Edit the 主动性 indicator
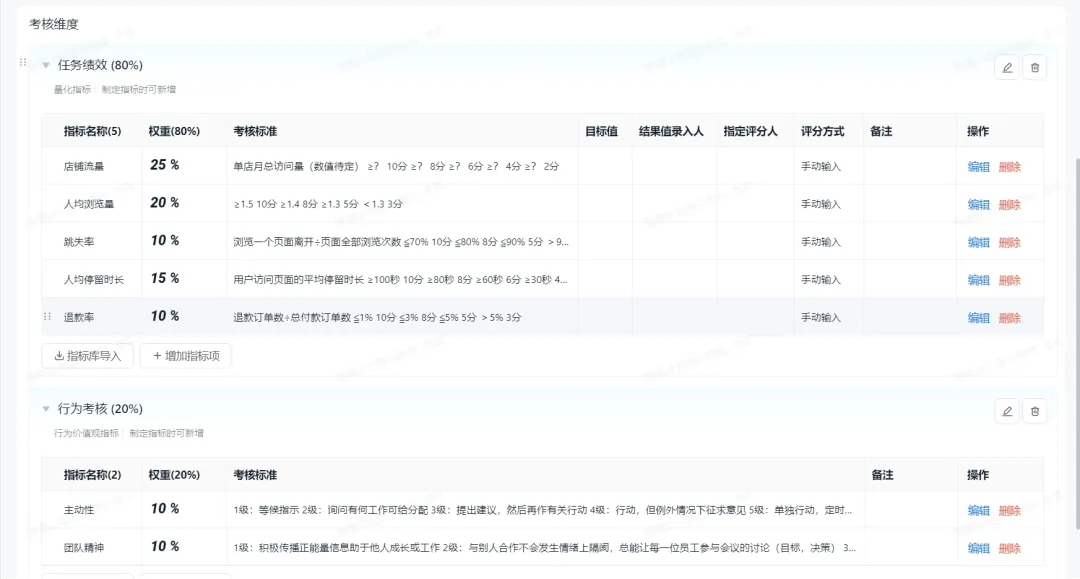 [978, 510]
